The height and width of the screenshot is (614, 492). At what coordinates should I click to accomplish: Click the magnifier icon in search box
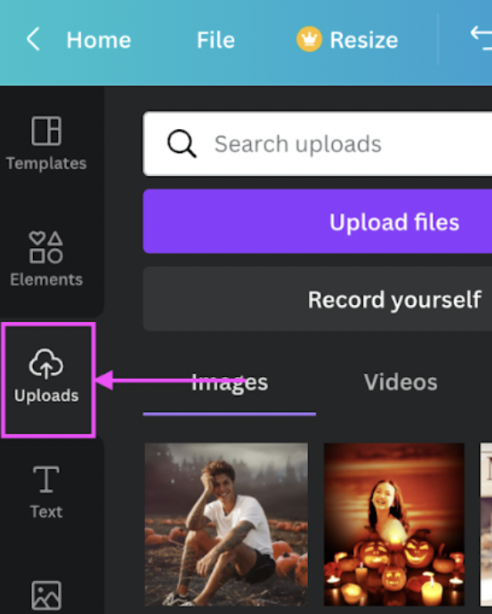(x=181, y=144)
